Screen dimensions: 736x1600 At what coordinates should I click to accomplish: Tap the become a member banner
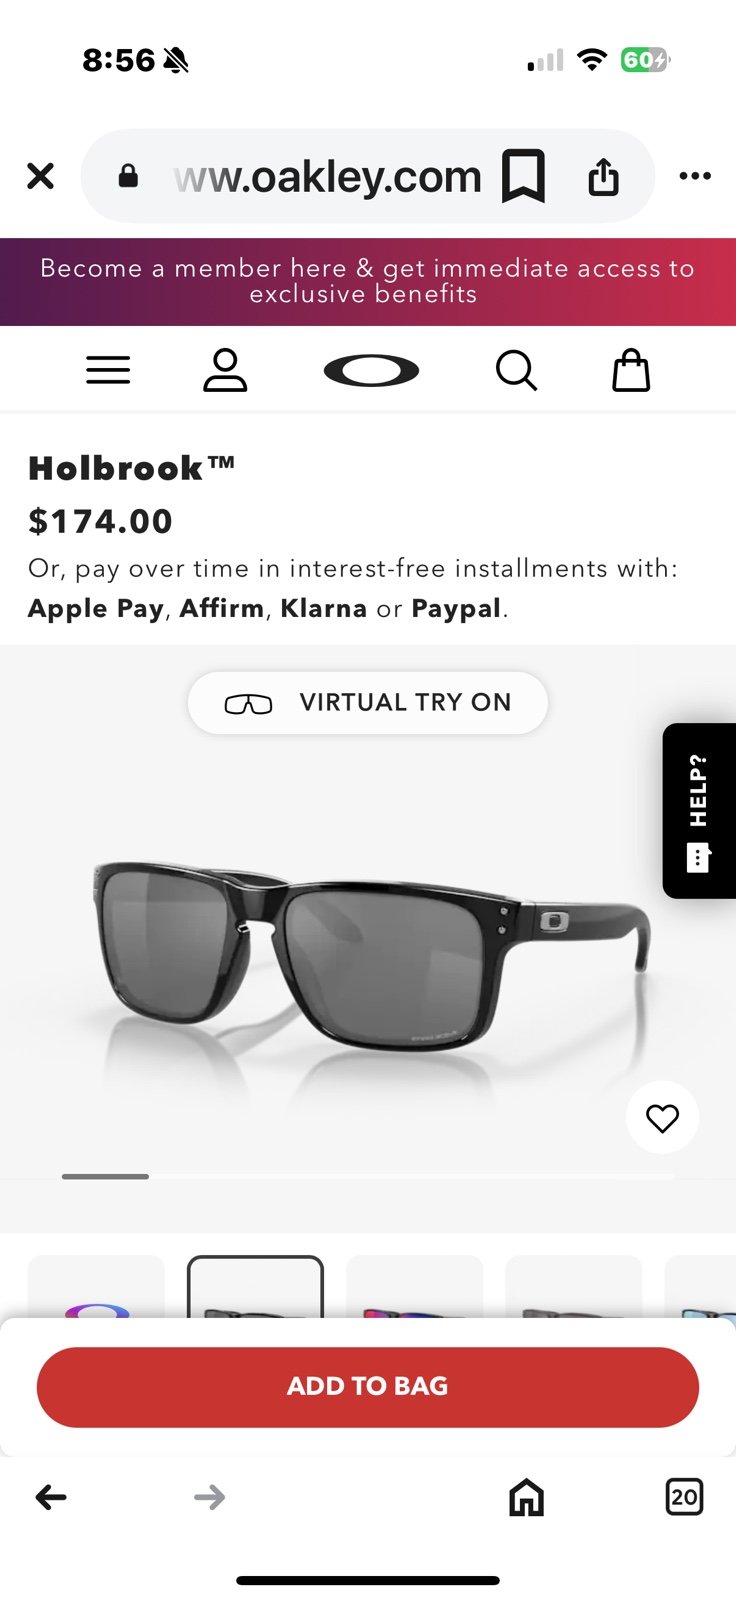tap(368, 282)
